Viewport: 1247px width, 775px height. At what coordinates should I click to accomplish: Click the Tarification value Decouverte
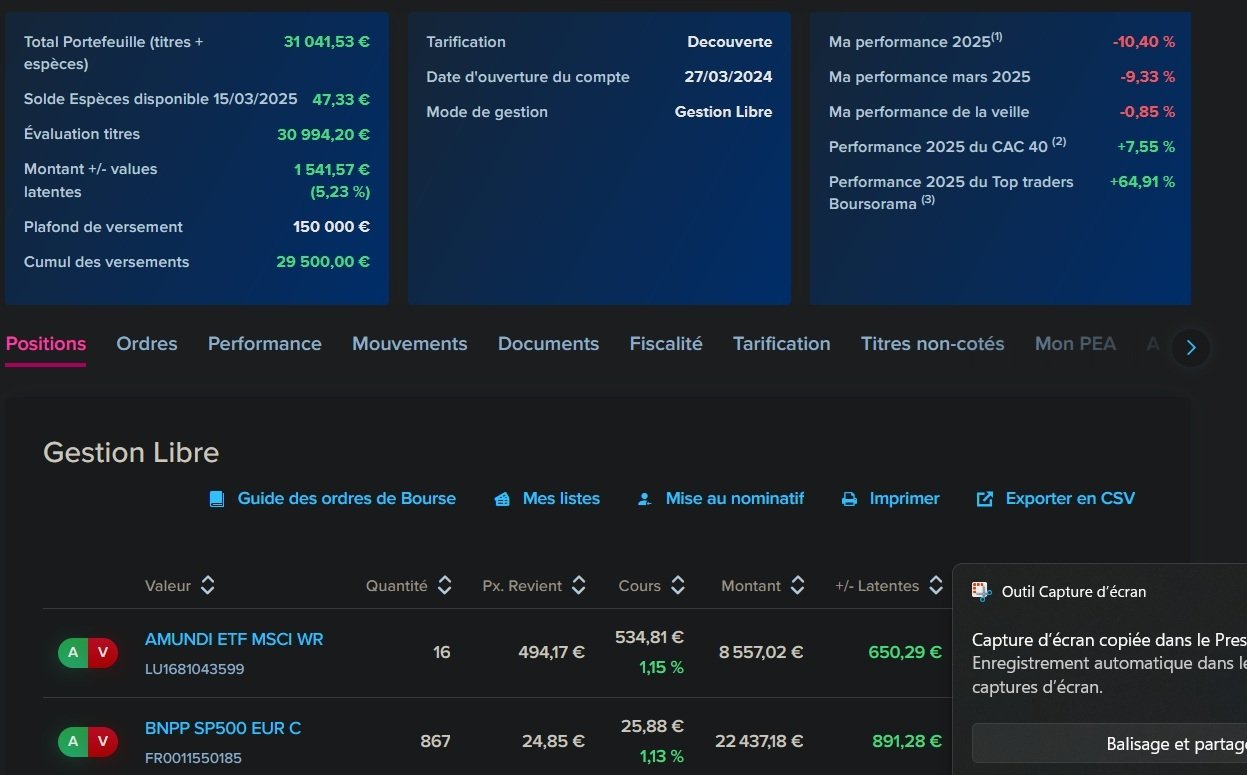730,42
